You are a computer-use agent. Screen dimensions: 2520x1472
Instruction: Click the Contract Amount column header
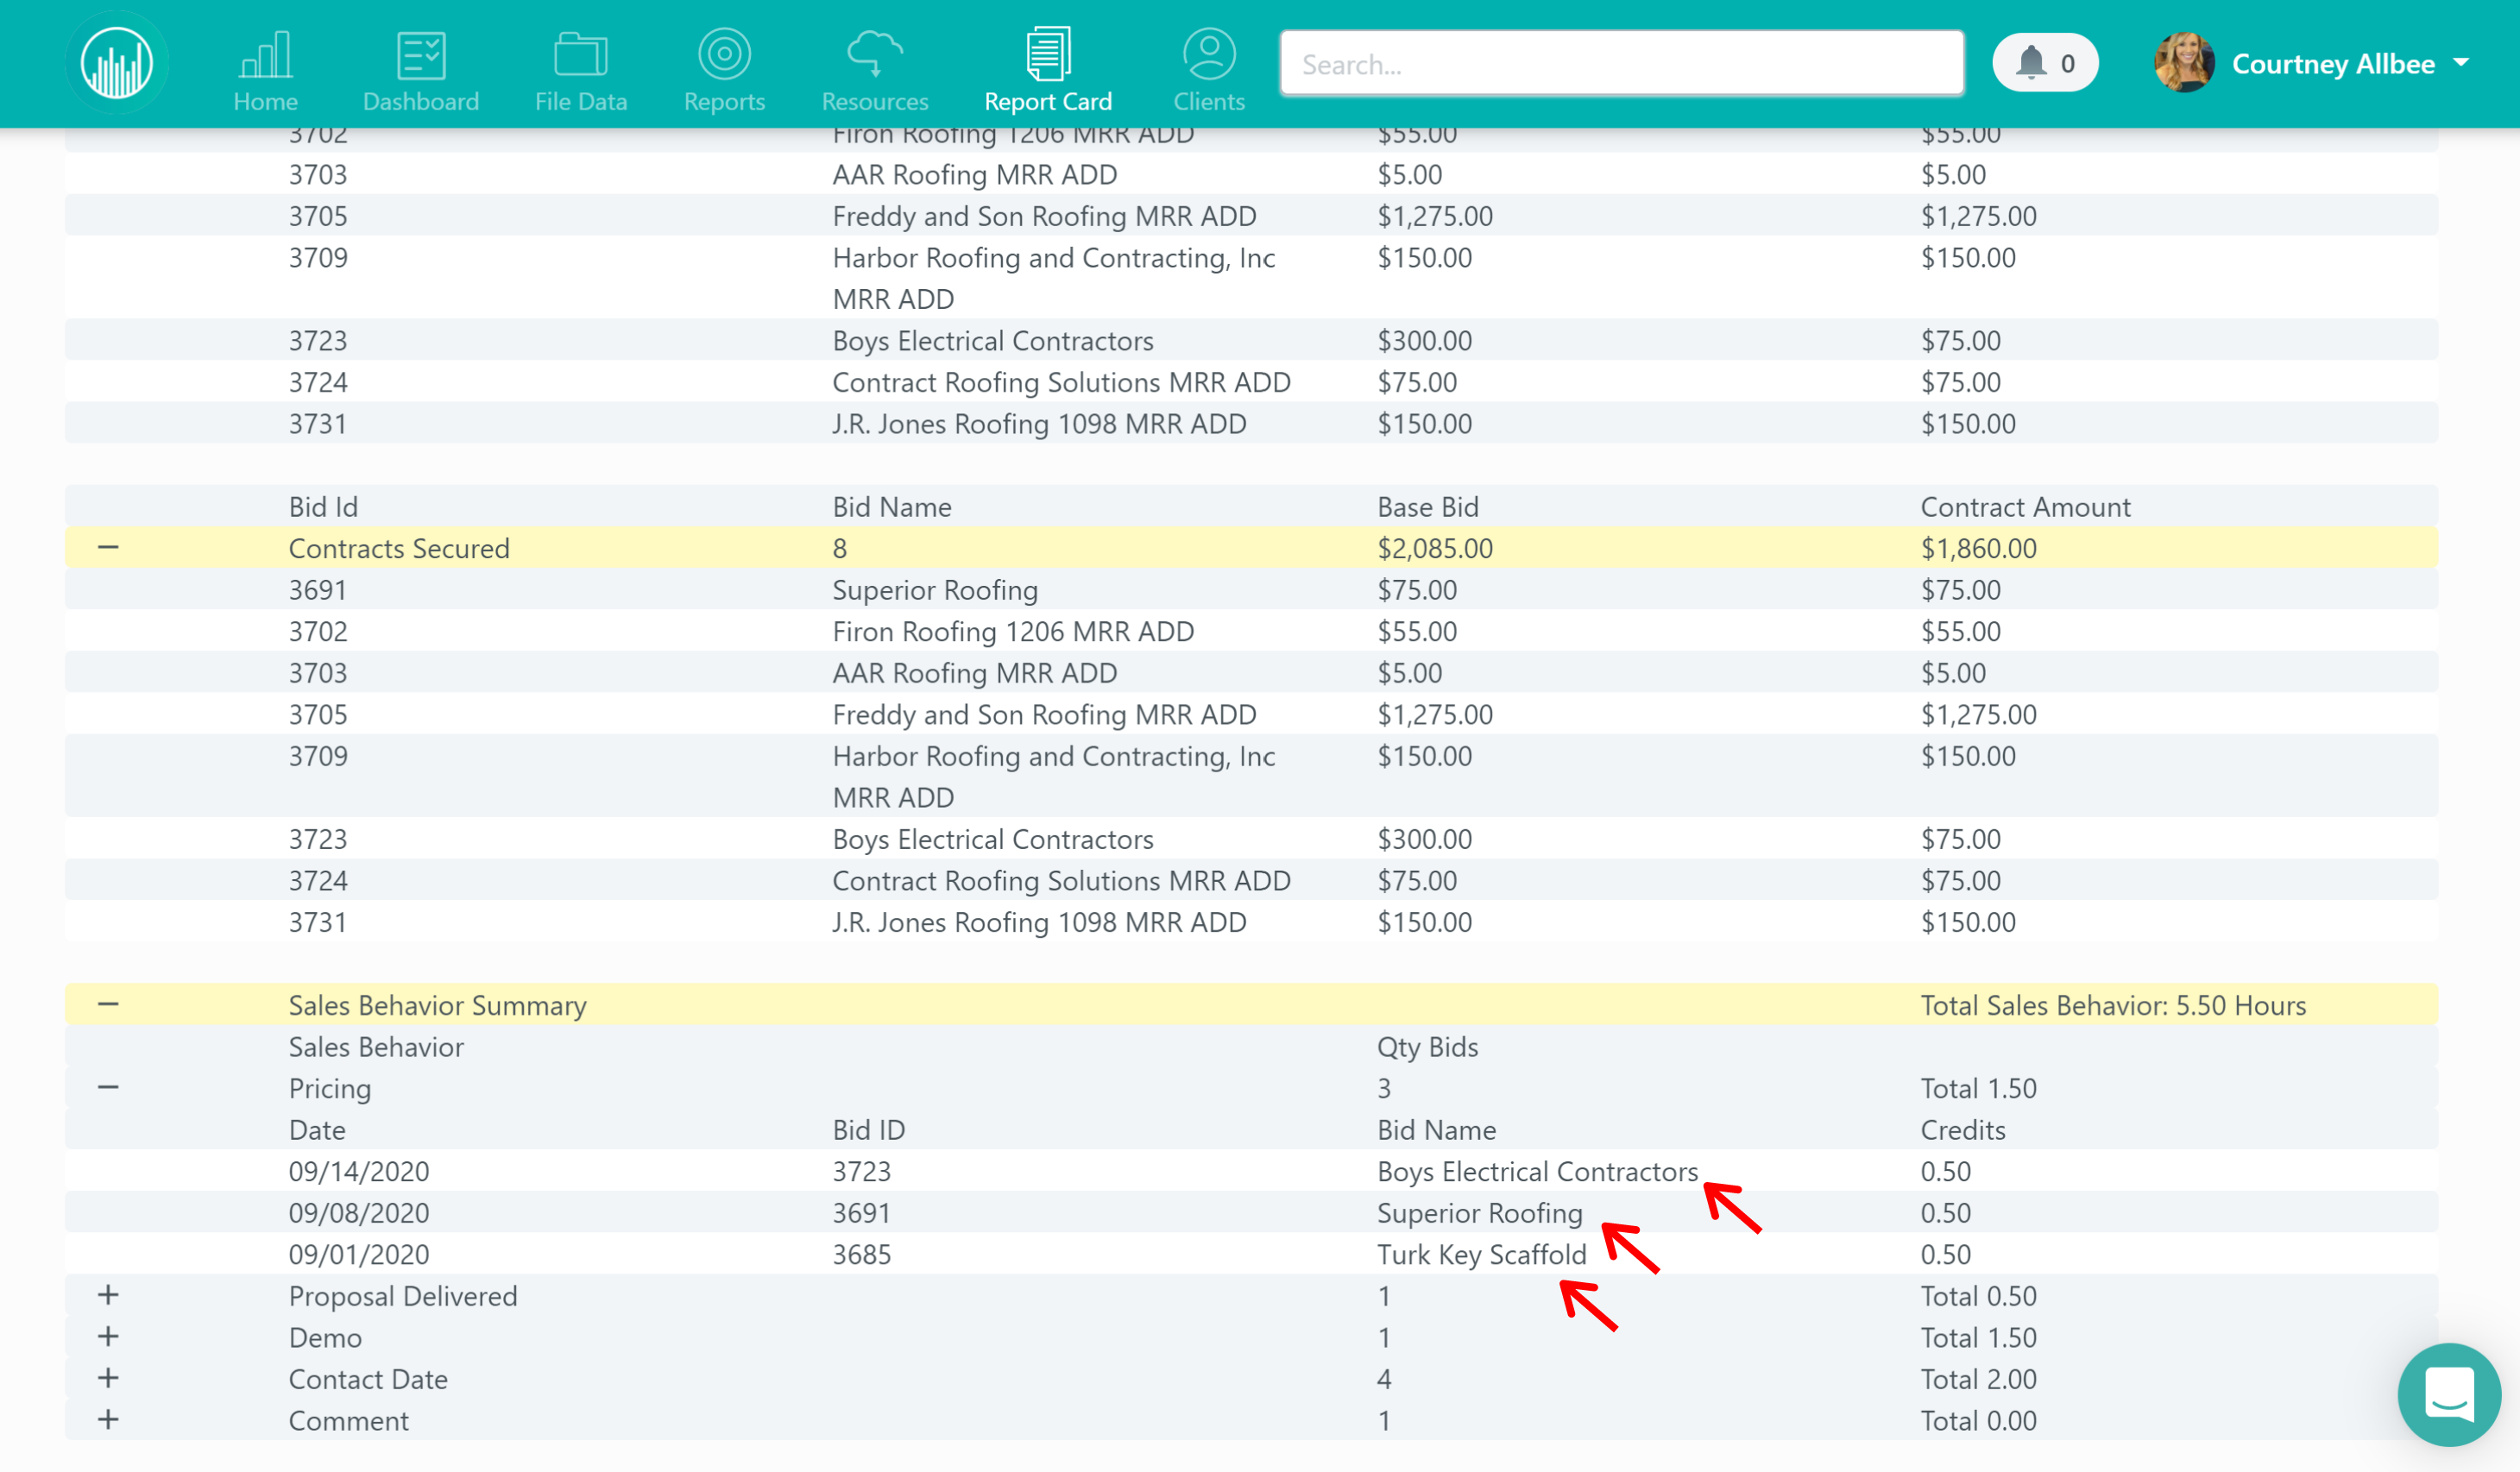(2025, 507)
